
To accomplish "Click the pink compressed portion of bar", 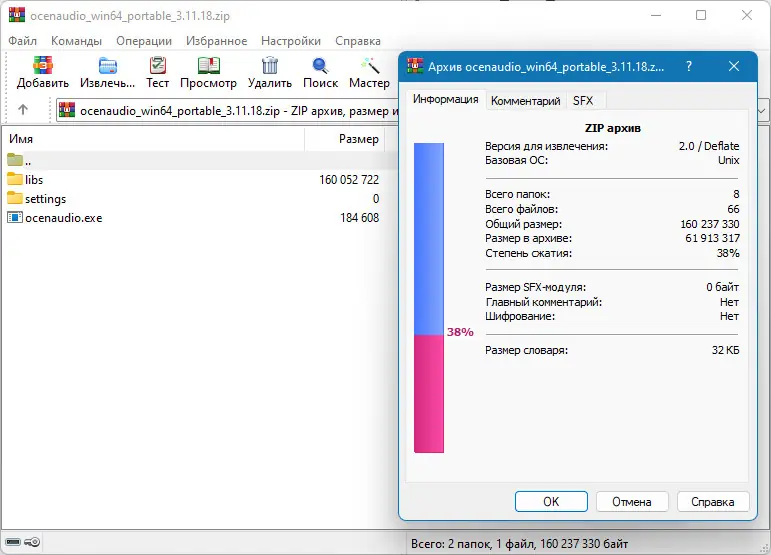I will 429,394.
